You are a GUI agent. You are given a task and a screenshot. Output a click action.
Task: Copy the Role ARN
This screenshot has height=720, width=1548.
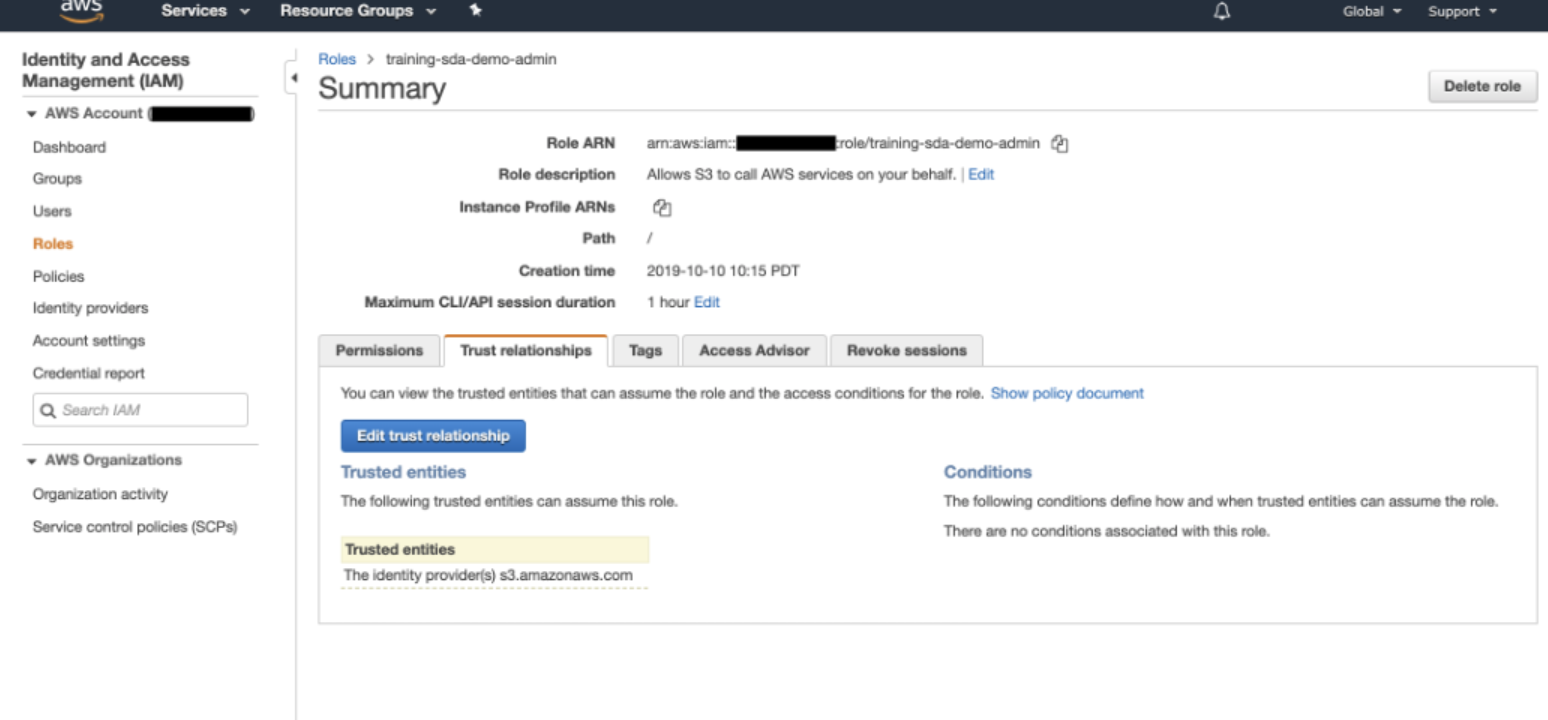tap(1060, 144)
